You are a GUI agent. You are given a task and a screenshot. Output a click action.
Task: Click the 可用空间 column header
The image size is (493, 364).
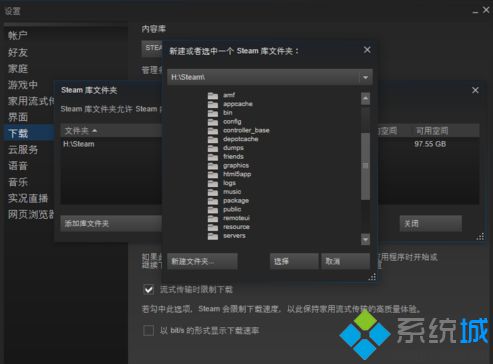pyautogui.click(x=432, y=131)
